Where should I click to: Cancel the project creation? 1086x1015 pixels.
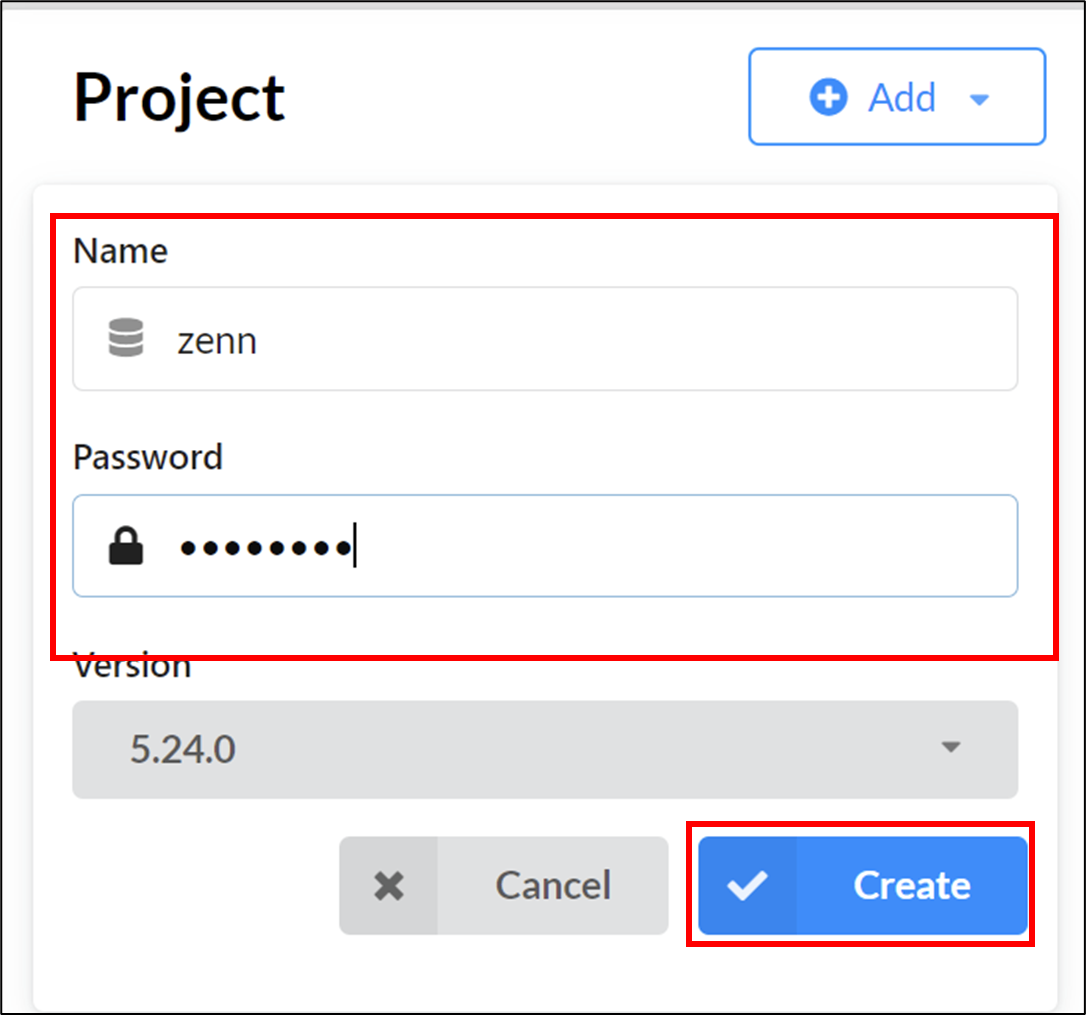point(504,885)
